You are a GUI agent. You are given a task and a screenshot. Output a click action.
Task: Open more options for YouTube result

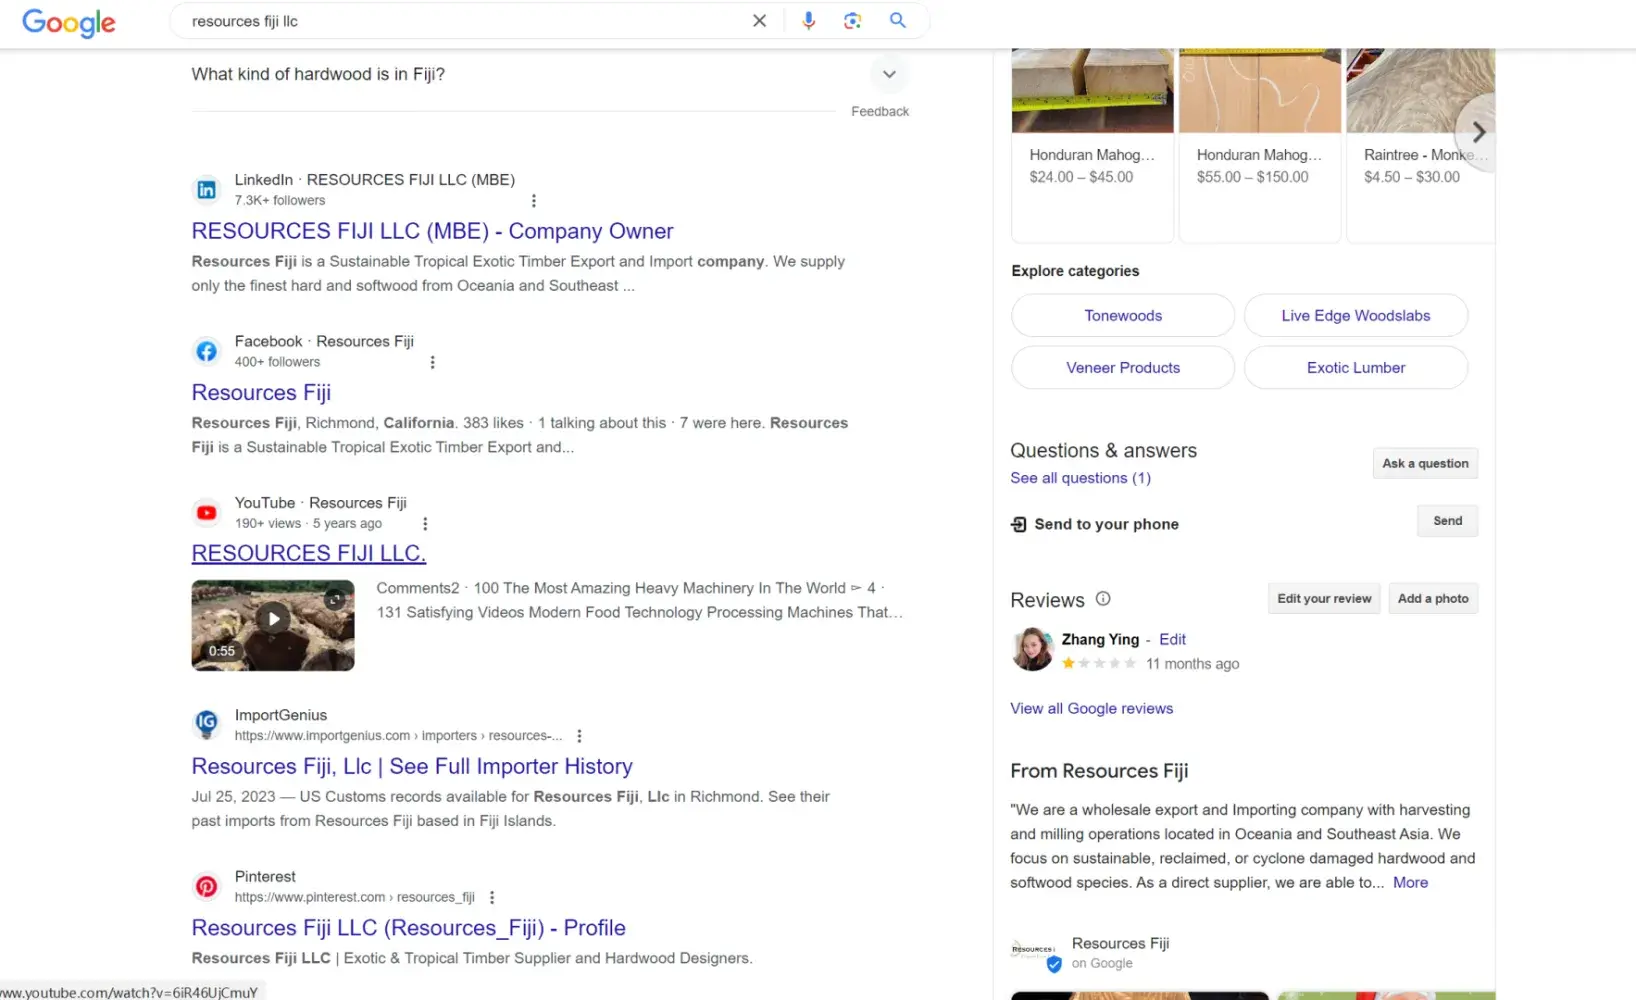point(425,524)
